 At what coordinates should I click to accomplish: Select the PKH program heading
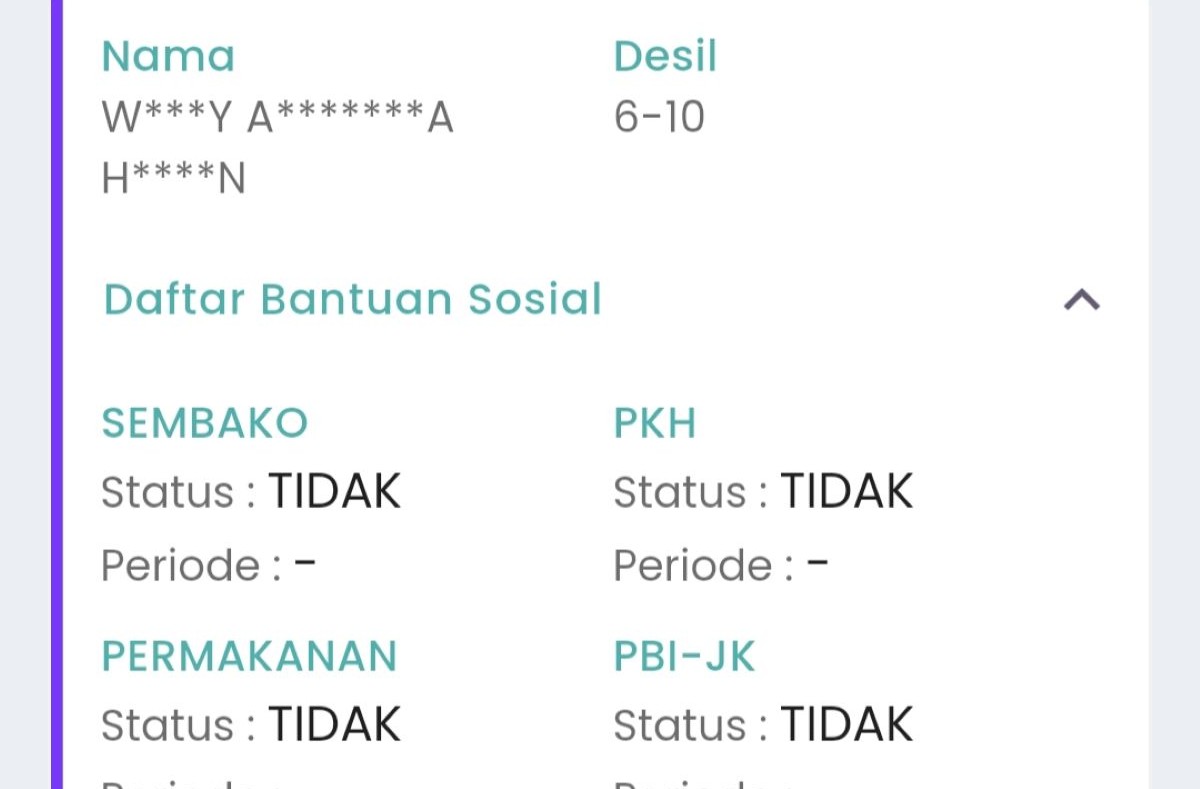coord(655,422)
